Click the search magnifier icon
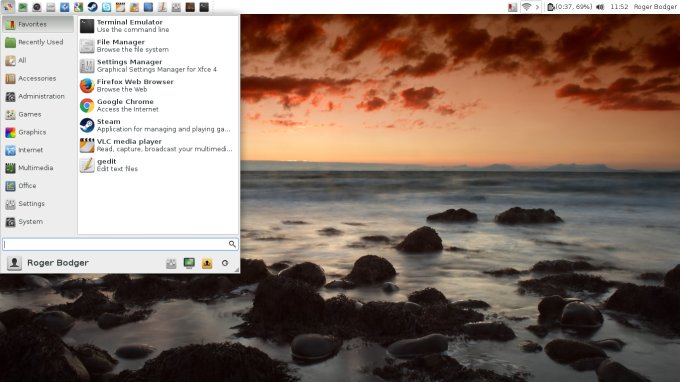Image resolution: width=680 pixels, height=382 pixels. tap(232, 244)
